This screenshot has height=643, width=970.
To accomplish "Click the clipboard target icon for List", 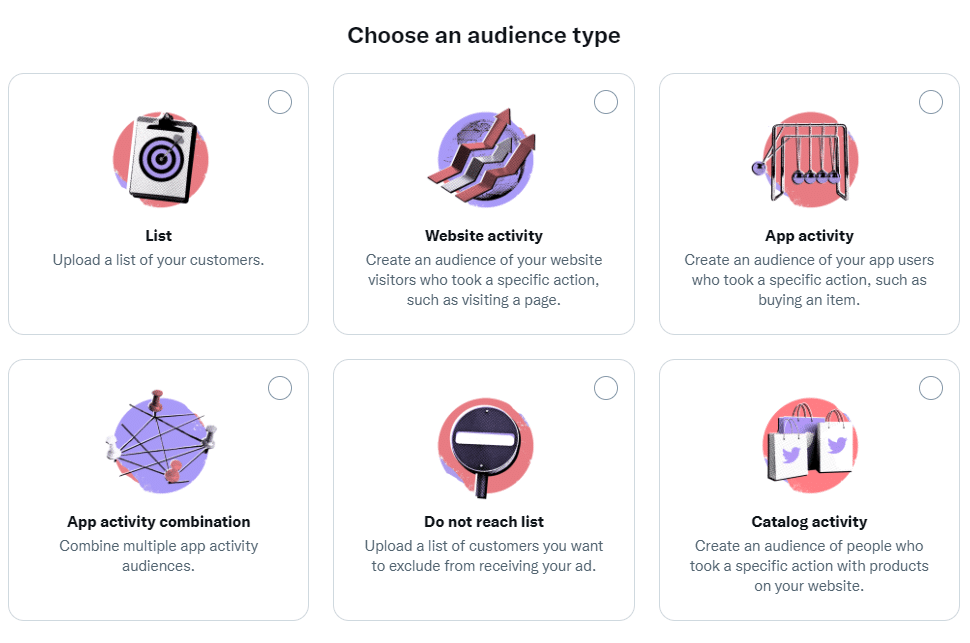I will click(x=160, y=158).
